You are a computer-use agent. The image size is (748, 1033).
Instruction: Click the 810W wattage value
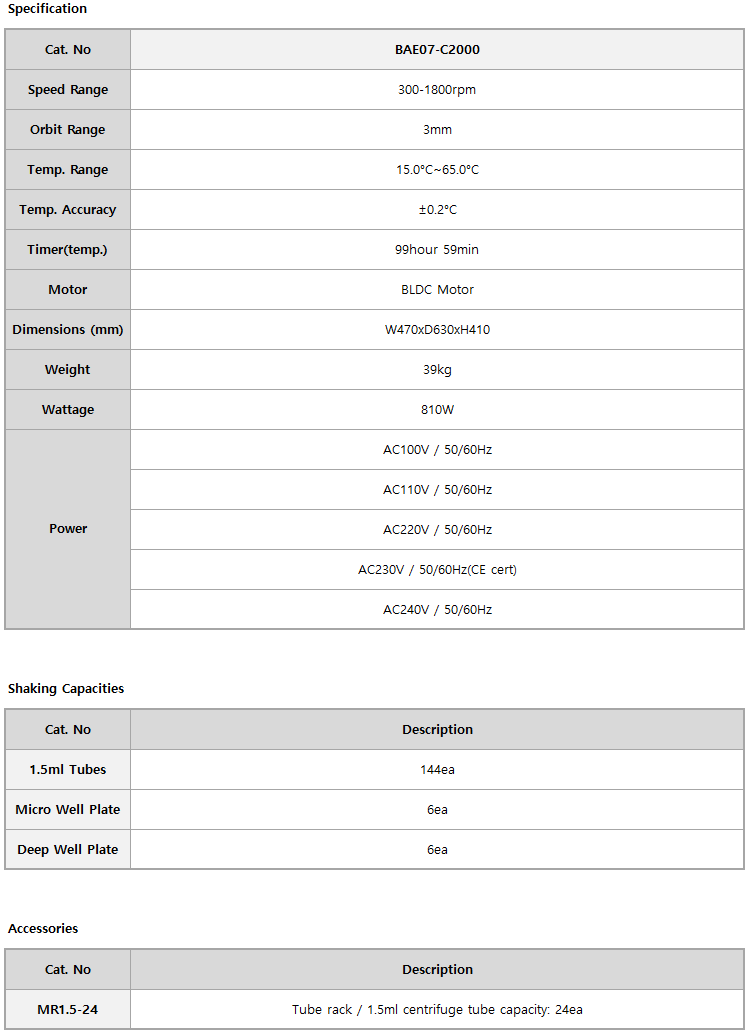pos(437,410)
